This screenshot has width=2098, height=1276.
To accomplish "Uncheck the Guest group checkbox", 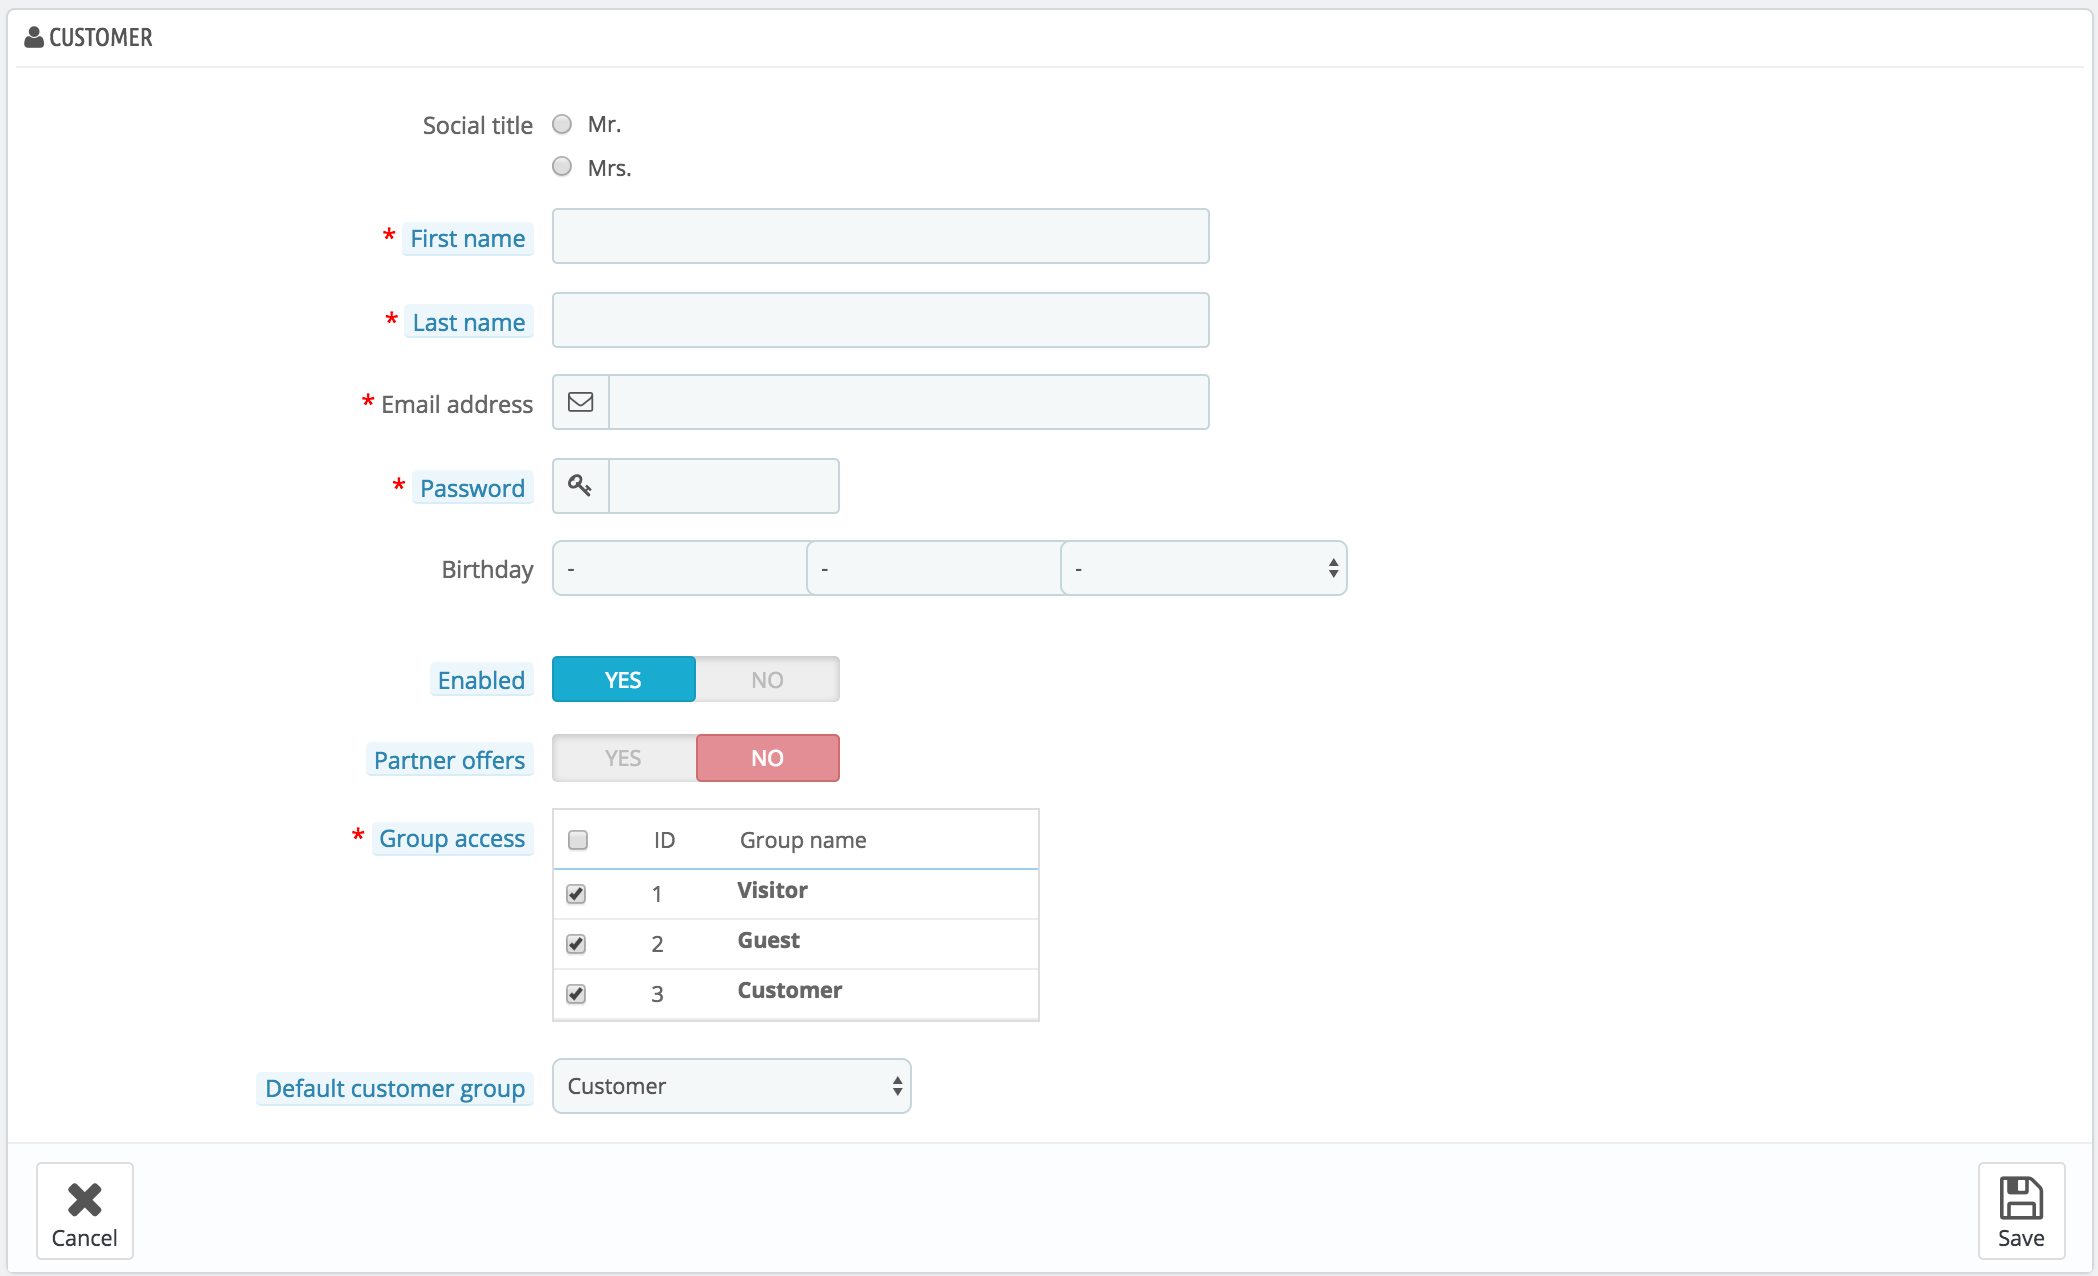I will coord(576,944).
